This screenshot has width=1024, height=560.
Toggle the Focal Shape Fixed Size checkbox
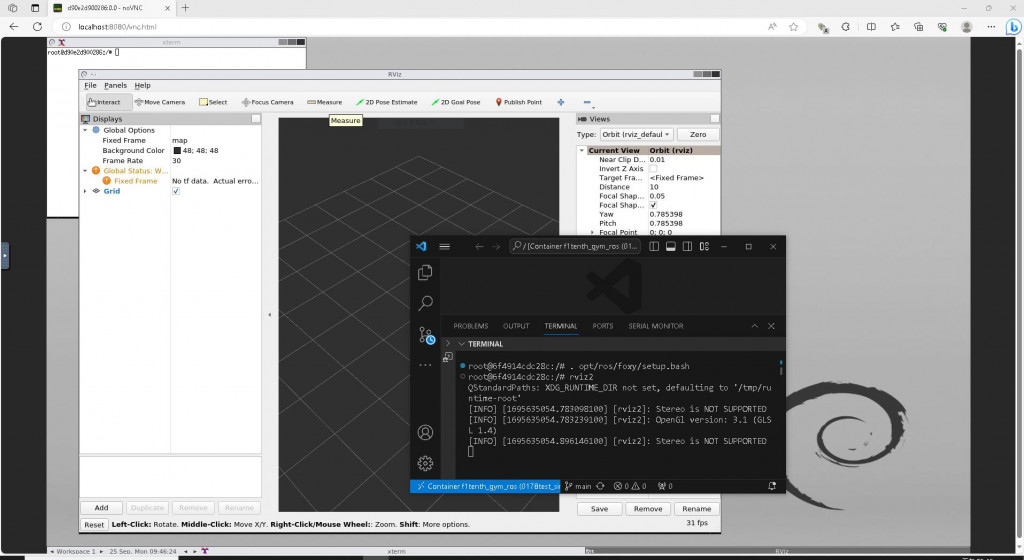653,205
